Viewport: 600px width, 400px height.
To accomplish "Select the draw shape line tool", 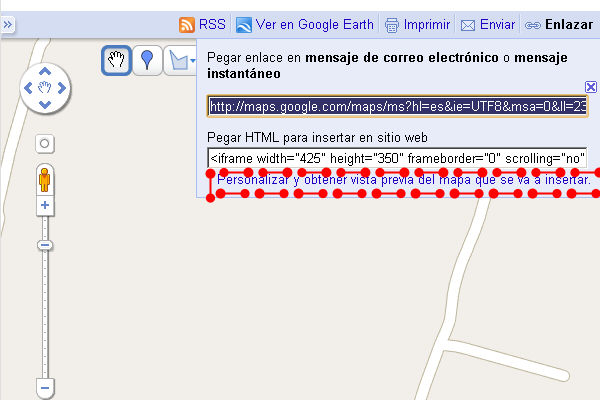I will (178, 60).
